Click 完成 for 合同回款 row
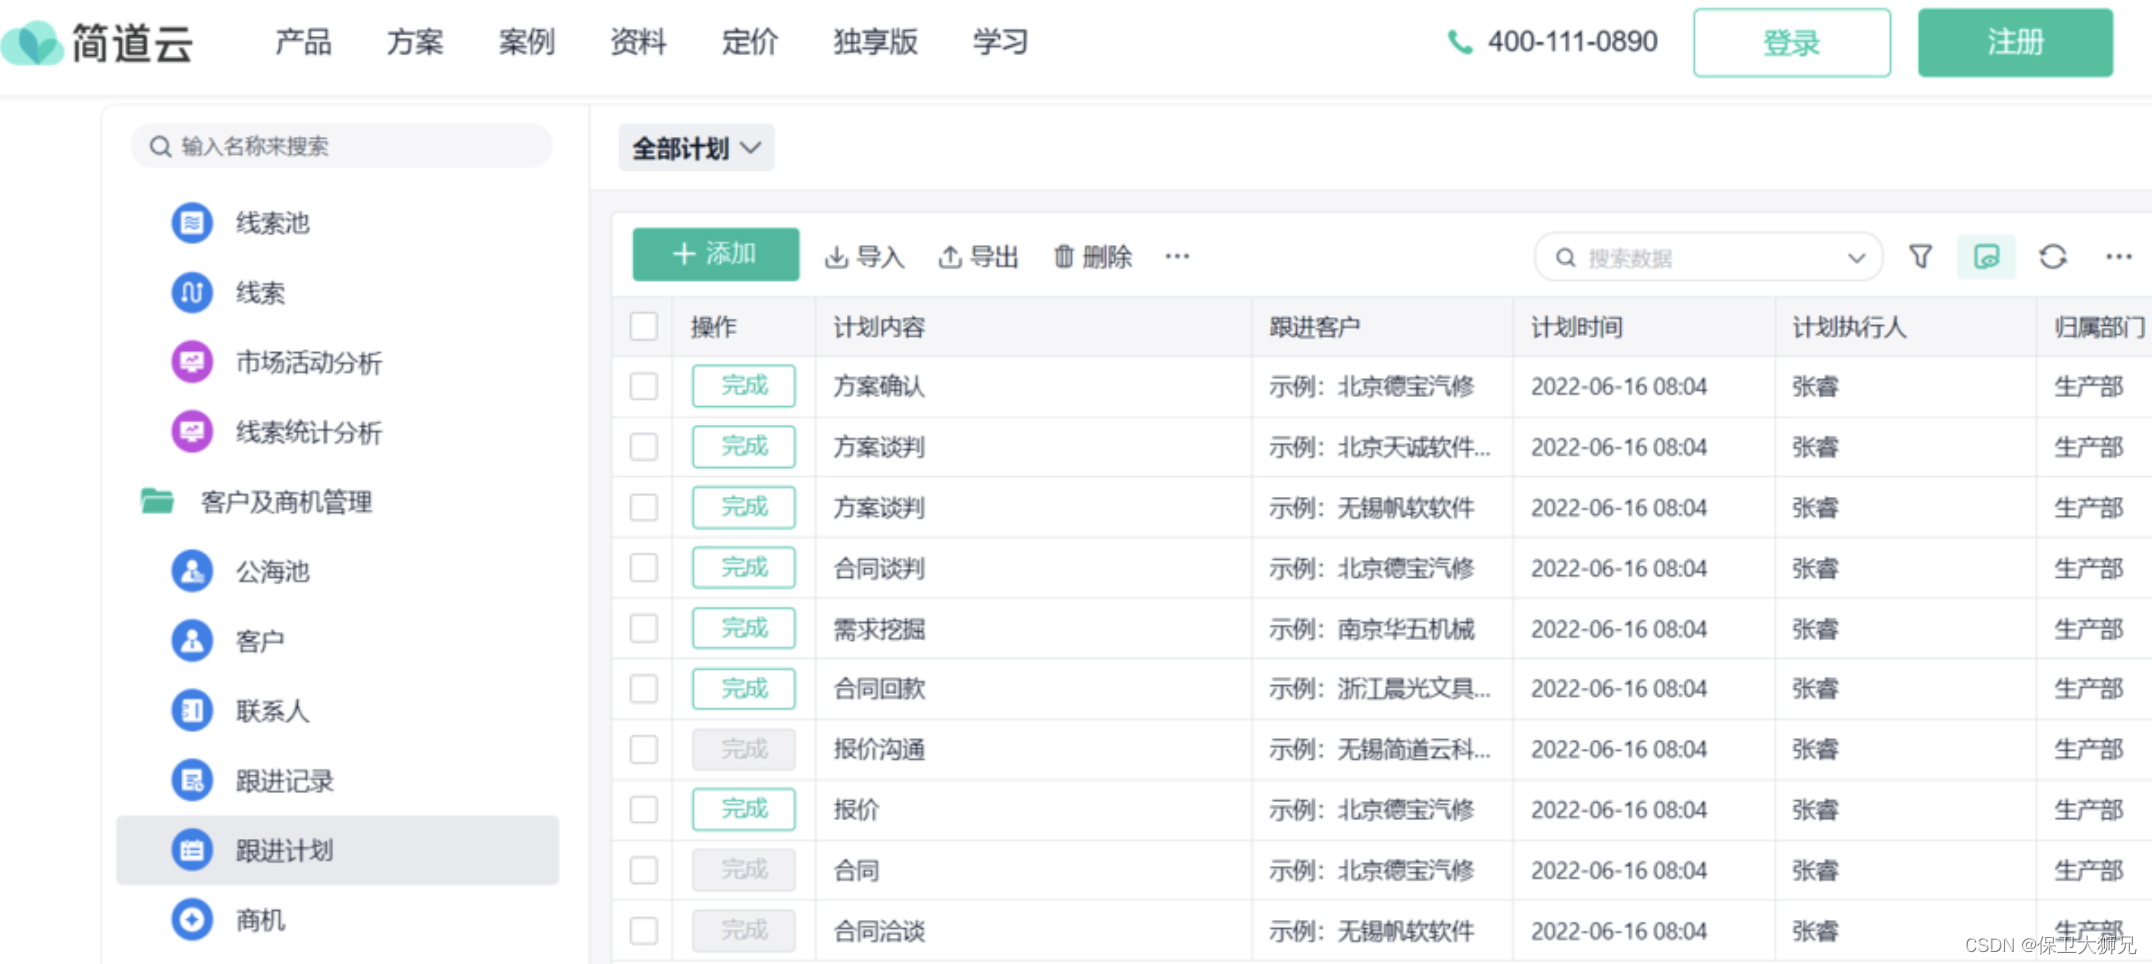 click(744, 688)
